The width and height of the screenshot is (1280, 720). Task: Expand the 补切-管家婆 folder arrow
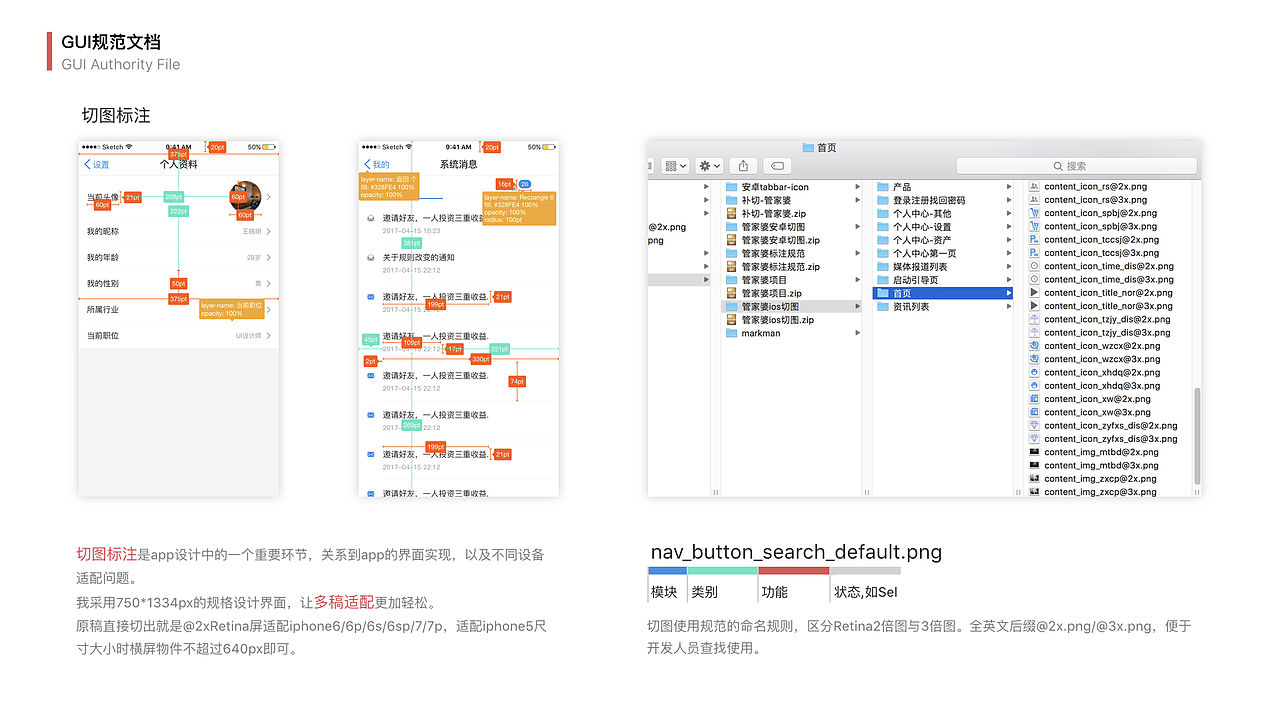(857, 200)
